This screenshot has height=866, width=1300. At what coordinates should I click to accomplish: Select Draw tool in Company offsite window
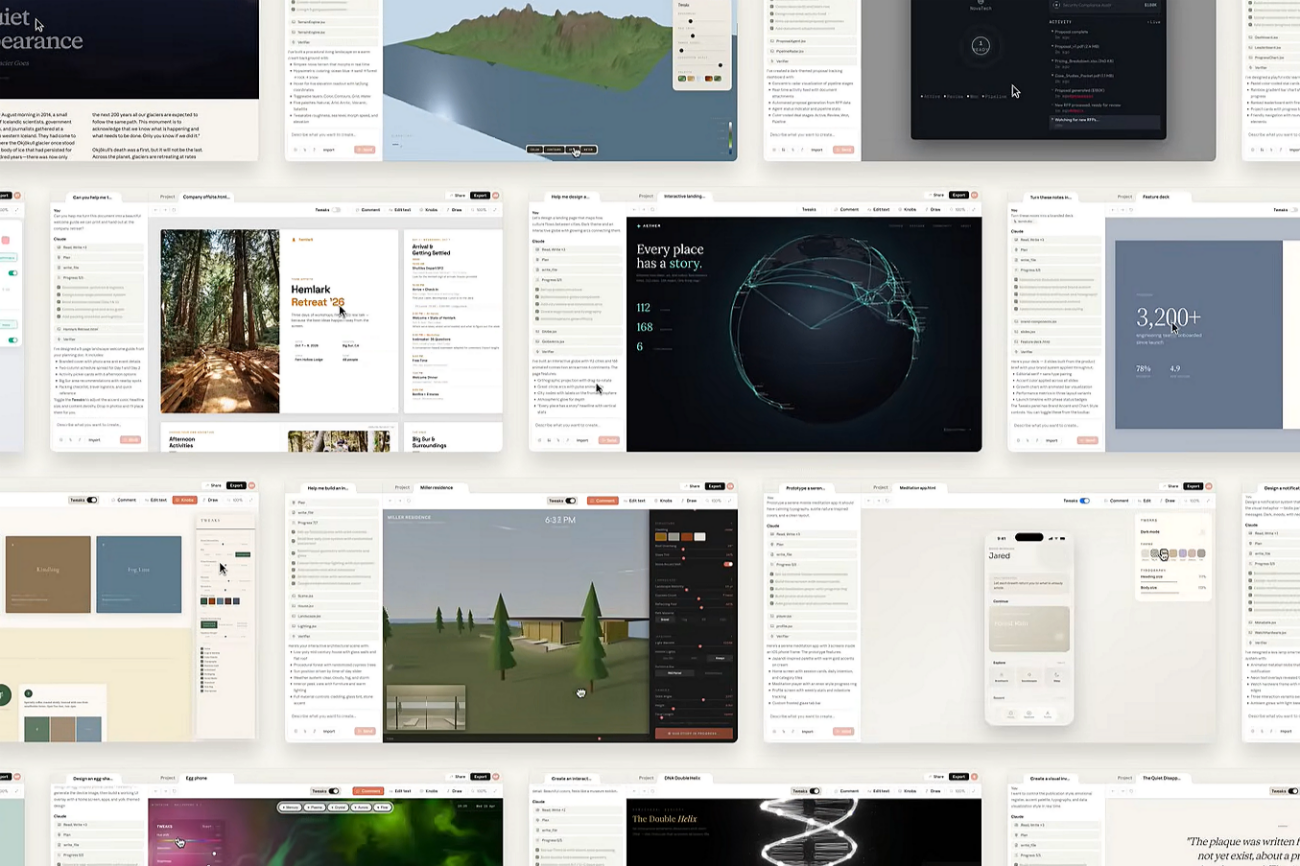[x=456, y=210]
